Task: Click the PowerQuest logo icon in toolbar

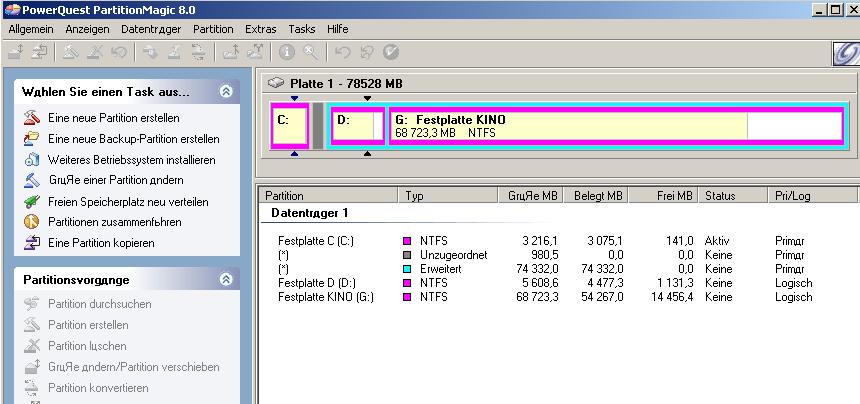Action: click(846, 53)
